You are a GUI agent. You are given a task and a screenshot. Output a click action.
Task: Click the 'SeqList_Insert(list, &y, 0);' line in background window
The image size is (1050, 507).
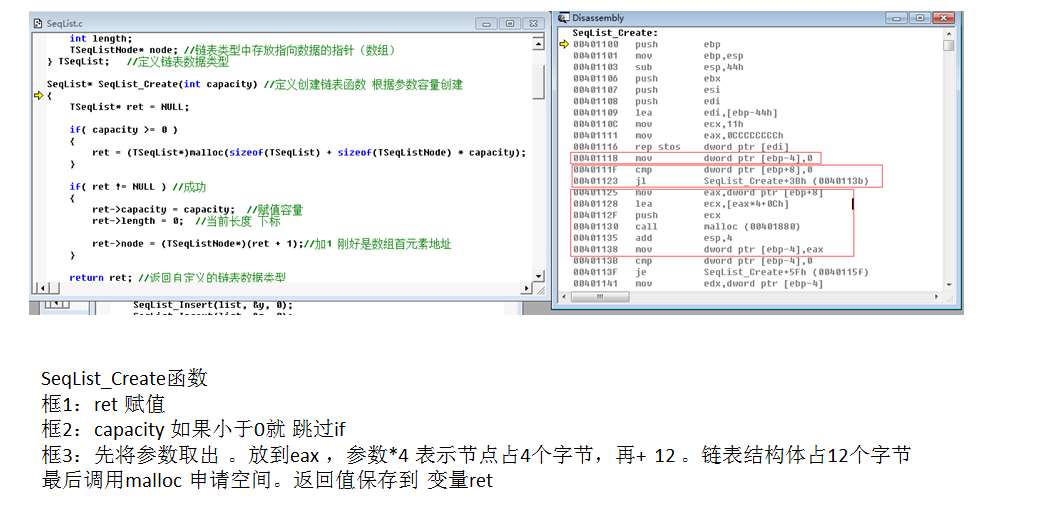213,305
